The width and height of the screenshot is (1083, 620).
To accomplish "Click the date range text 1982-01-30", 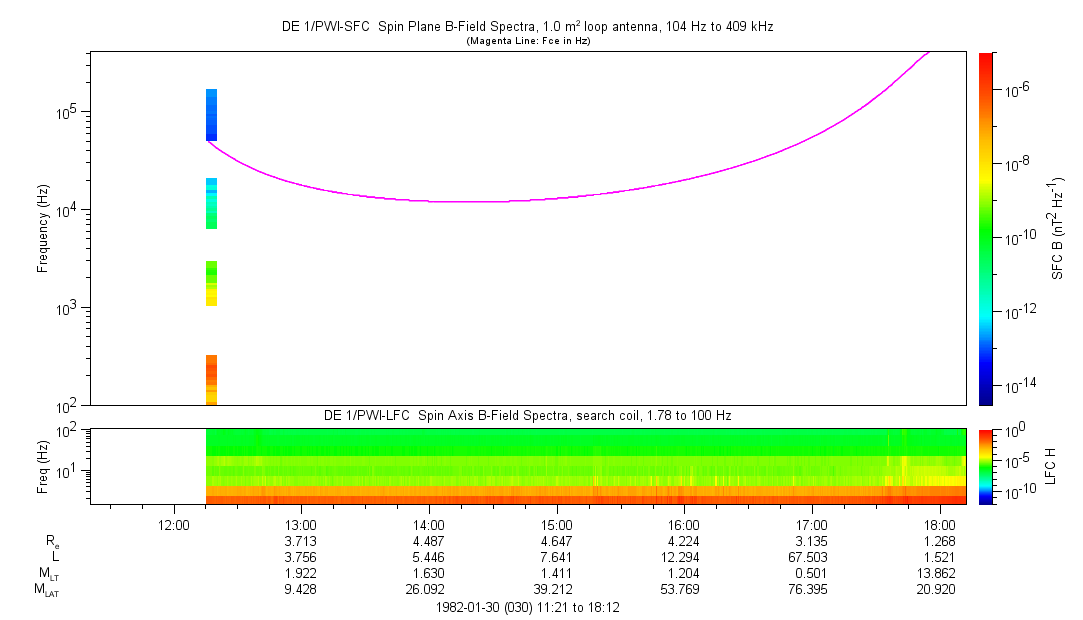I will pos(528,607).
